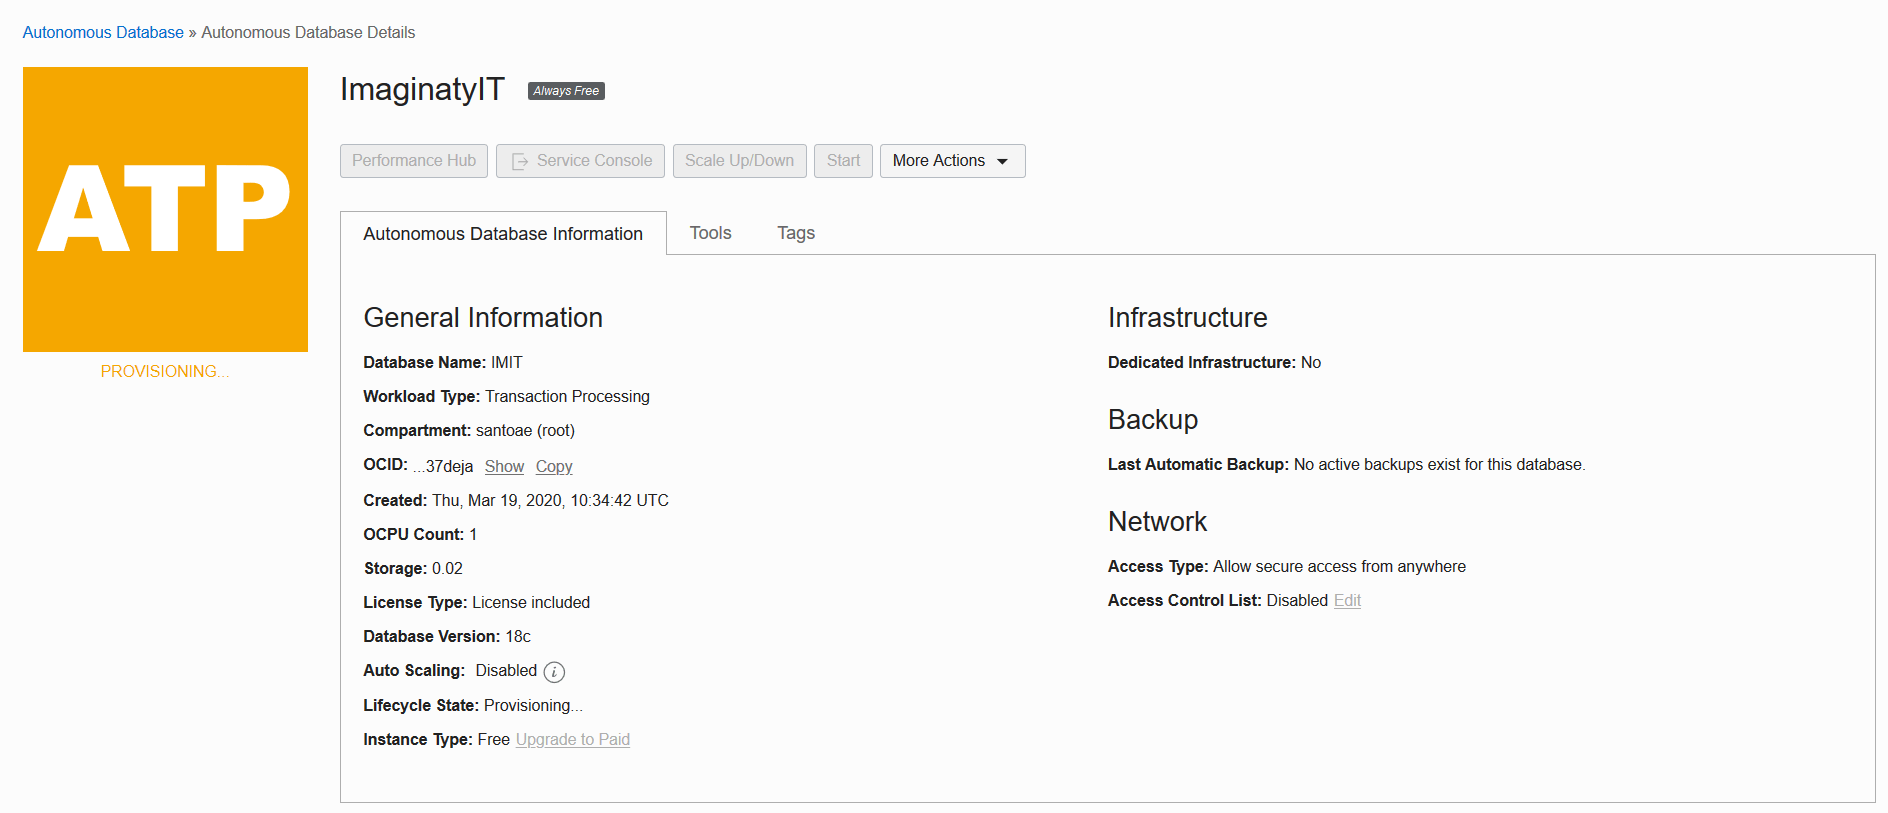Switch to the Tools tab
The height and width of the screenshot is (813, 1888).
pos(711,233)
